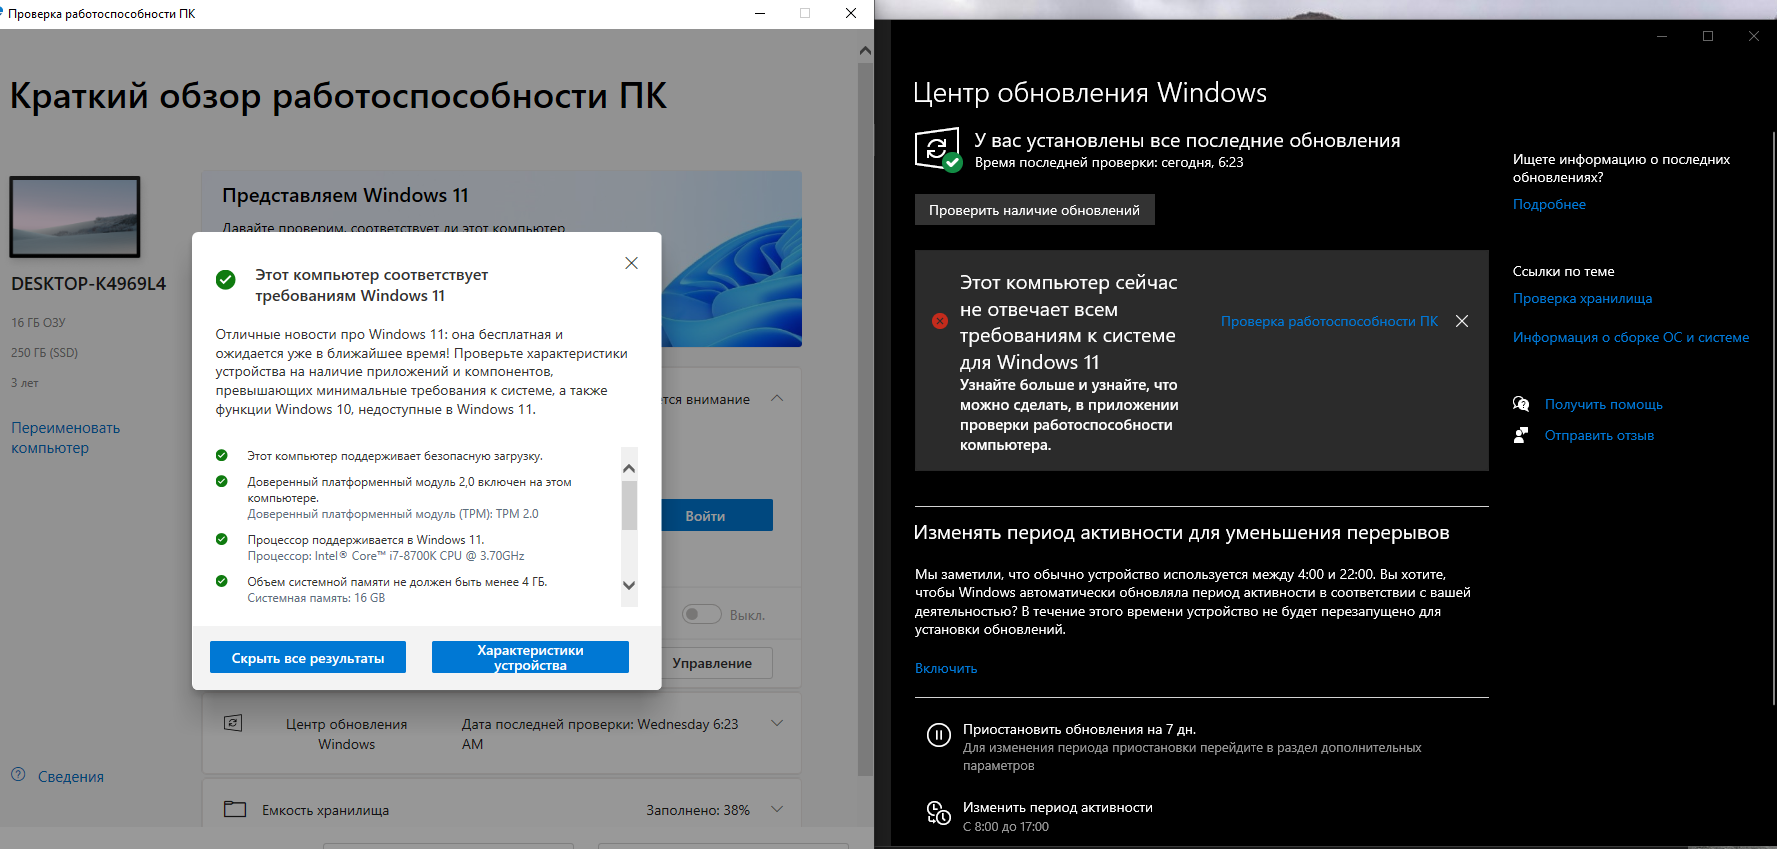Screen dimensions: 1777x849
Task: Click 'Переименовать компьютер' link
Action: click(x=66, y=437)
